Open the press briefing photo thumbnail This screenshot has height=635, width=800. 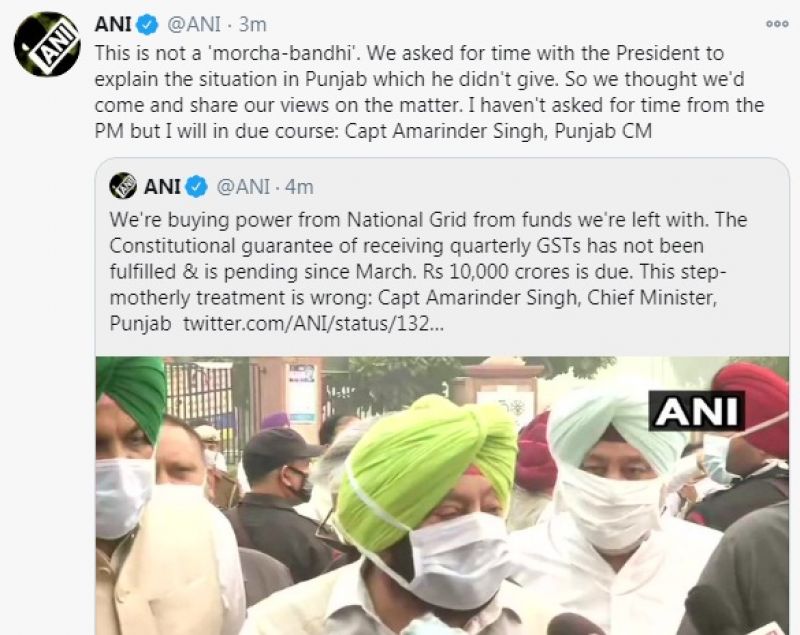(442, 496)
